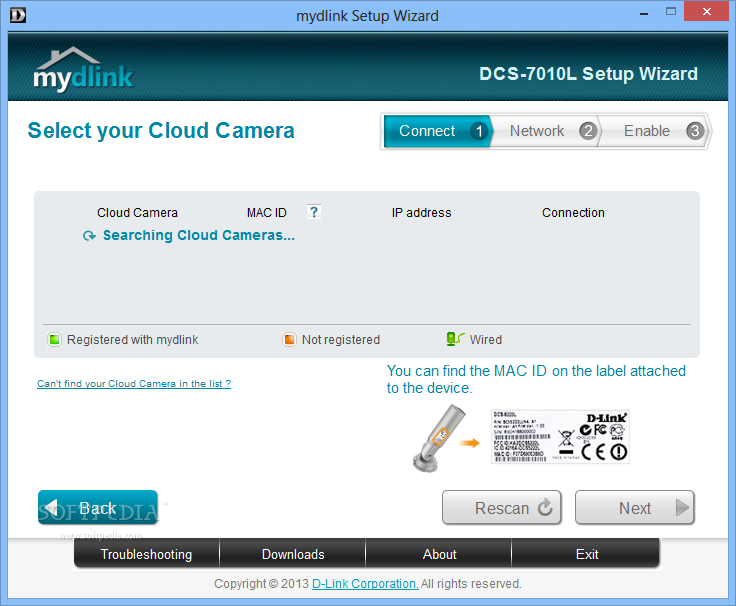Click the MAC ID column header
The image size is (736, 606).
(x=267, y=213)
